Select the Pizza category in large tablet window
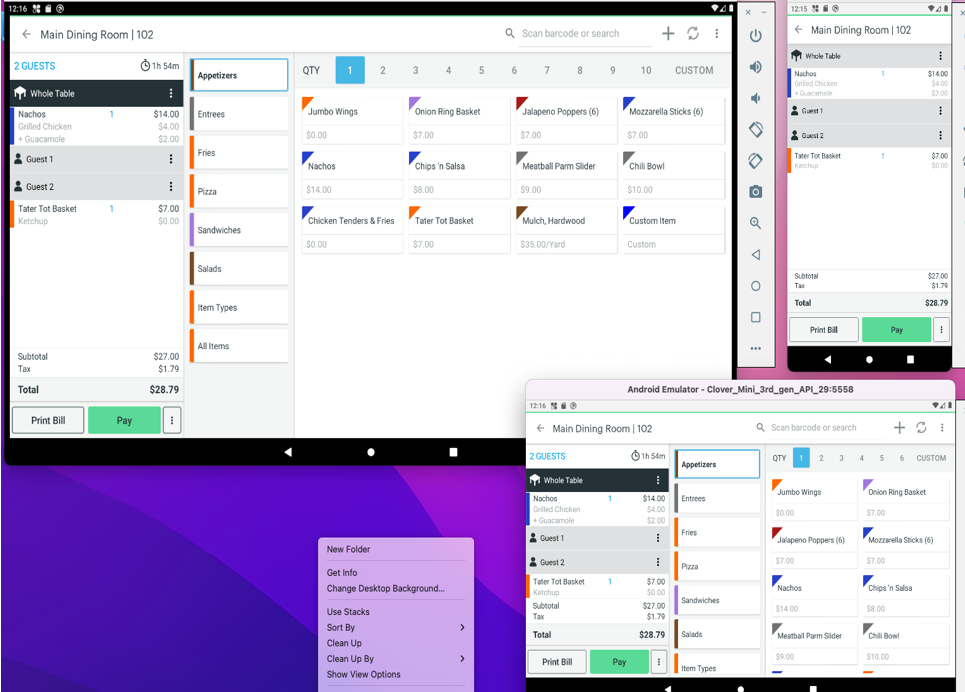 tap(240, 191)
